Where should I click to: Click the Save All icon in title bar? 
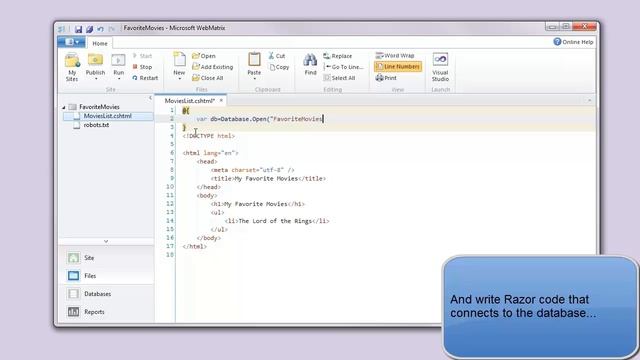tap(89, 29)
